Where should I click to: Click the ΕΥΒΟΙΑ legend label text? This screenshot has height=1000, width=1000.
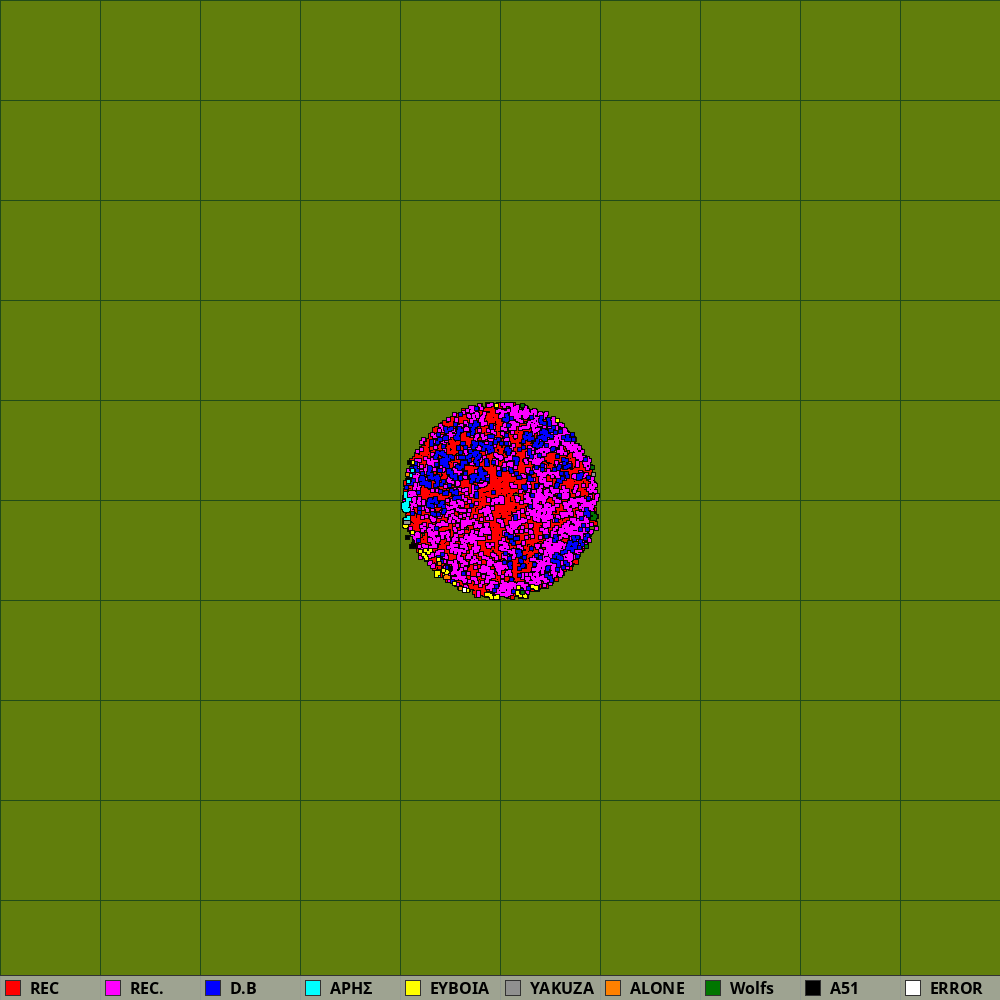pyautogui.click(x=459, y=988)
